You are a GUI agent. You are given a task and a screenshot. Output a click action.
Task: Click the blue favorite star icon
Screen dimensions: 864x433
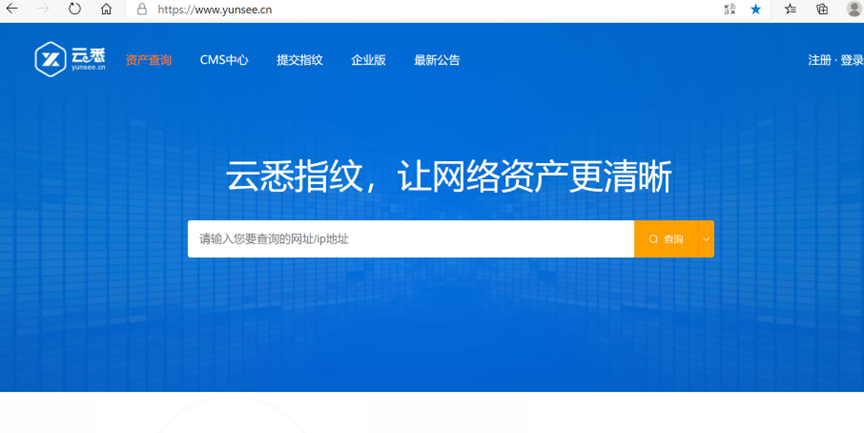756,9
